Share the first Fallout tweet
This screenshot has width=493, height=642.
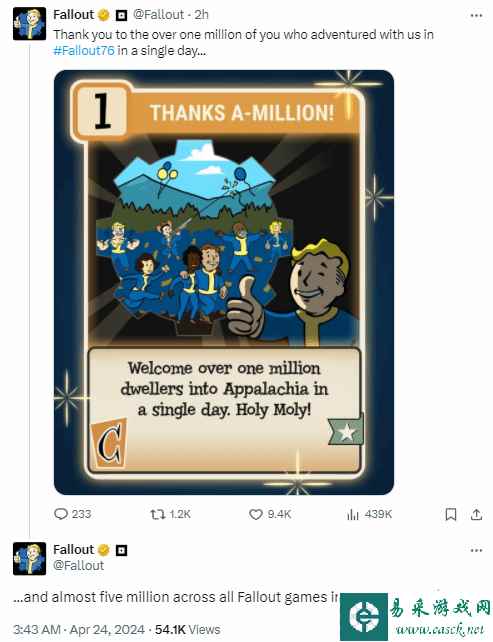pyautogui.click(x=476, y=514)
